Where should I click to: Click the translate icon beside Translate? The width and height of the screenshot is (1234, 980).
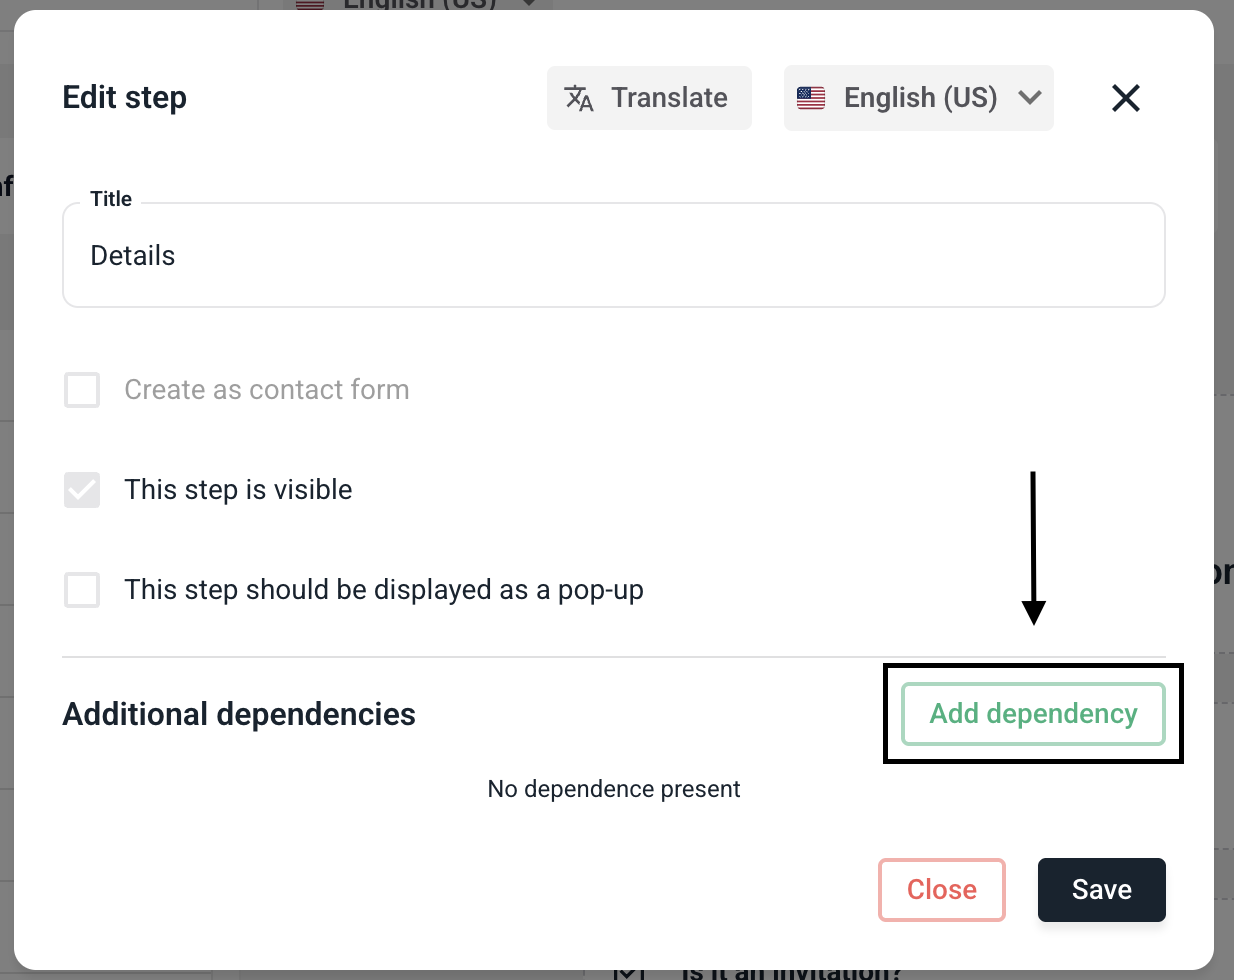pyautogui.click(x=579, y=98)
